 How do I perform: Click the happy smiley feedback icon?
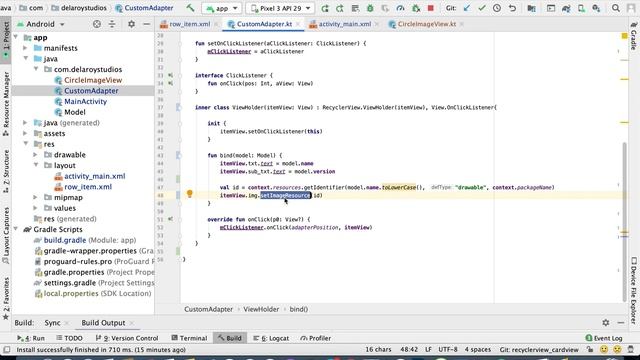(604, 350)
